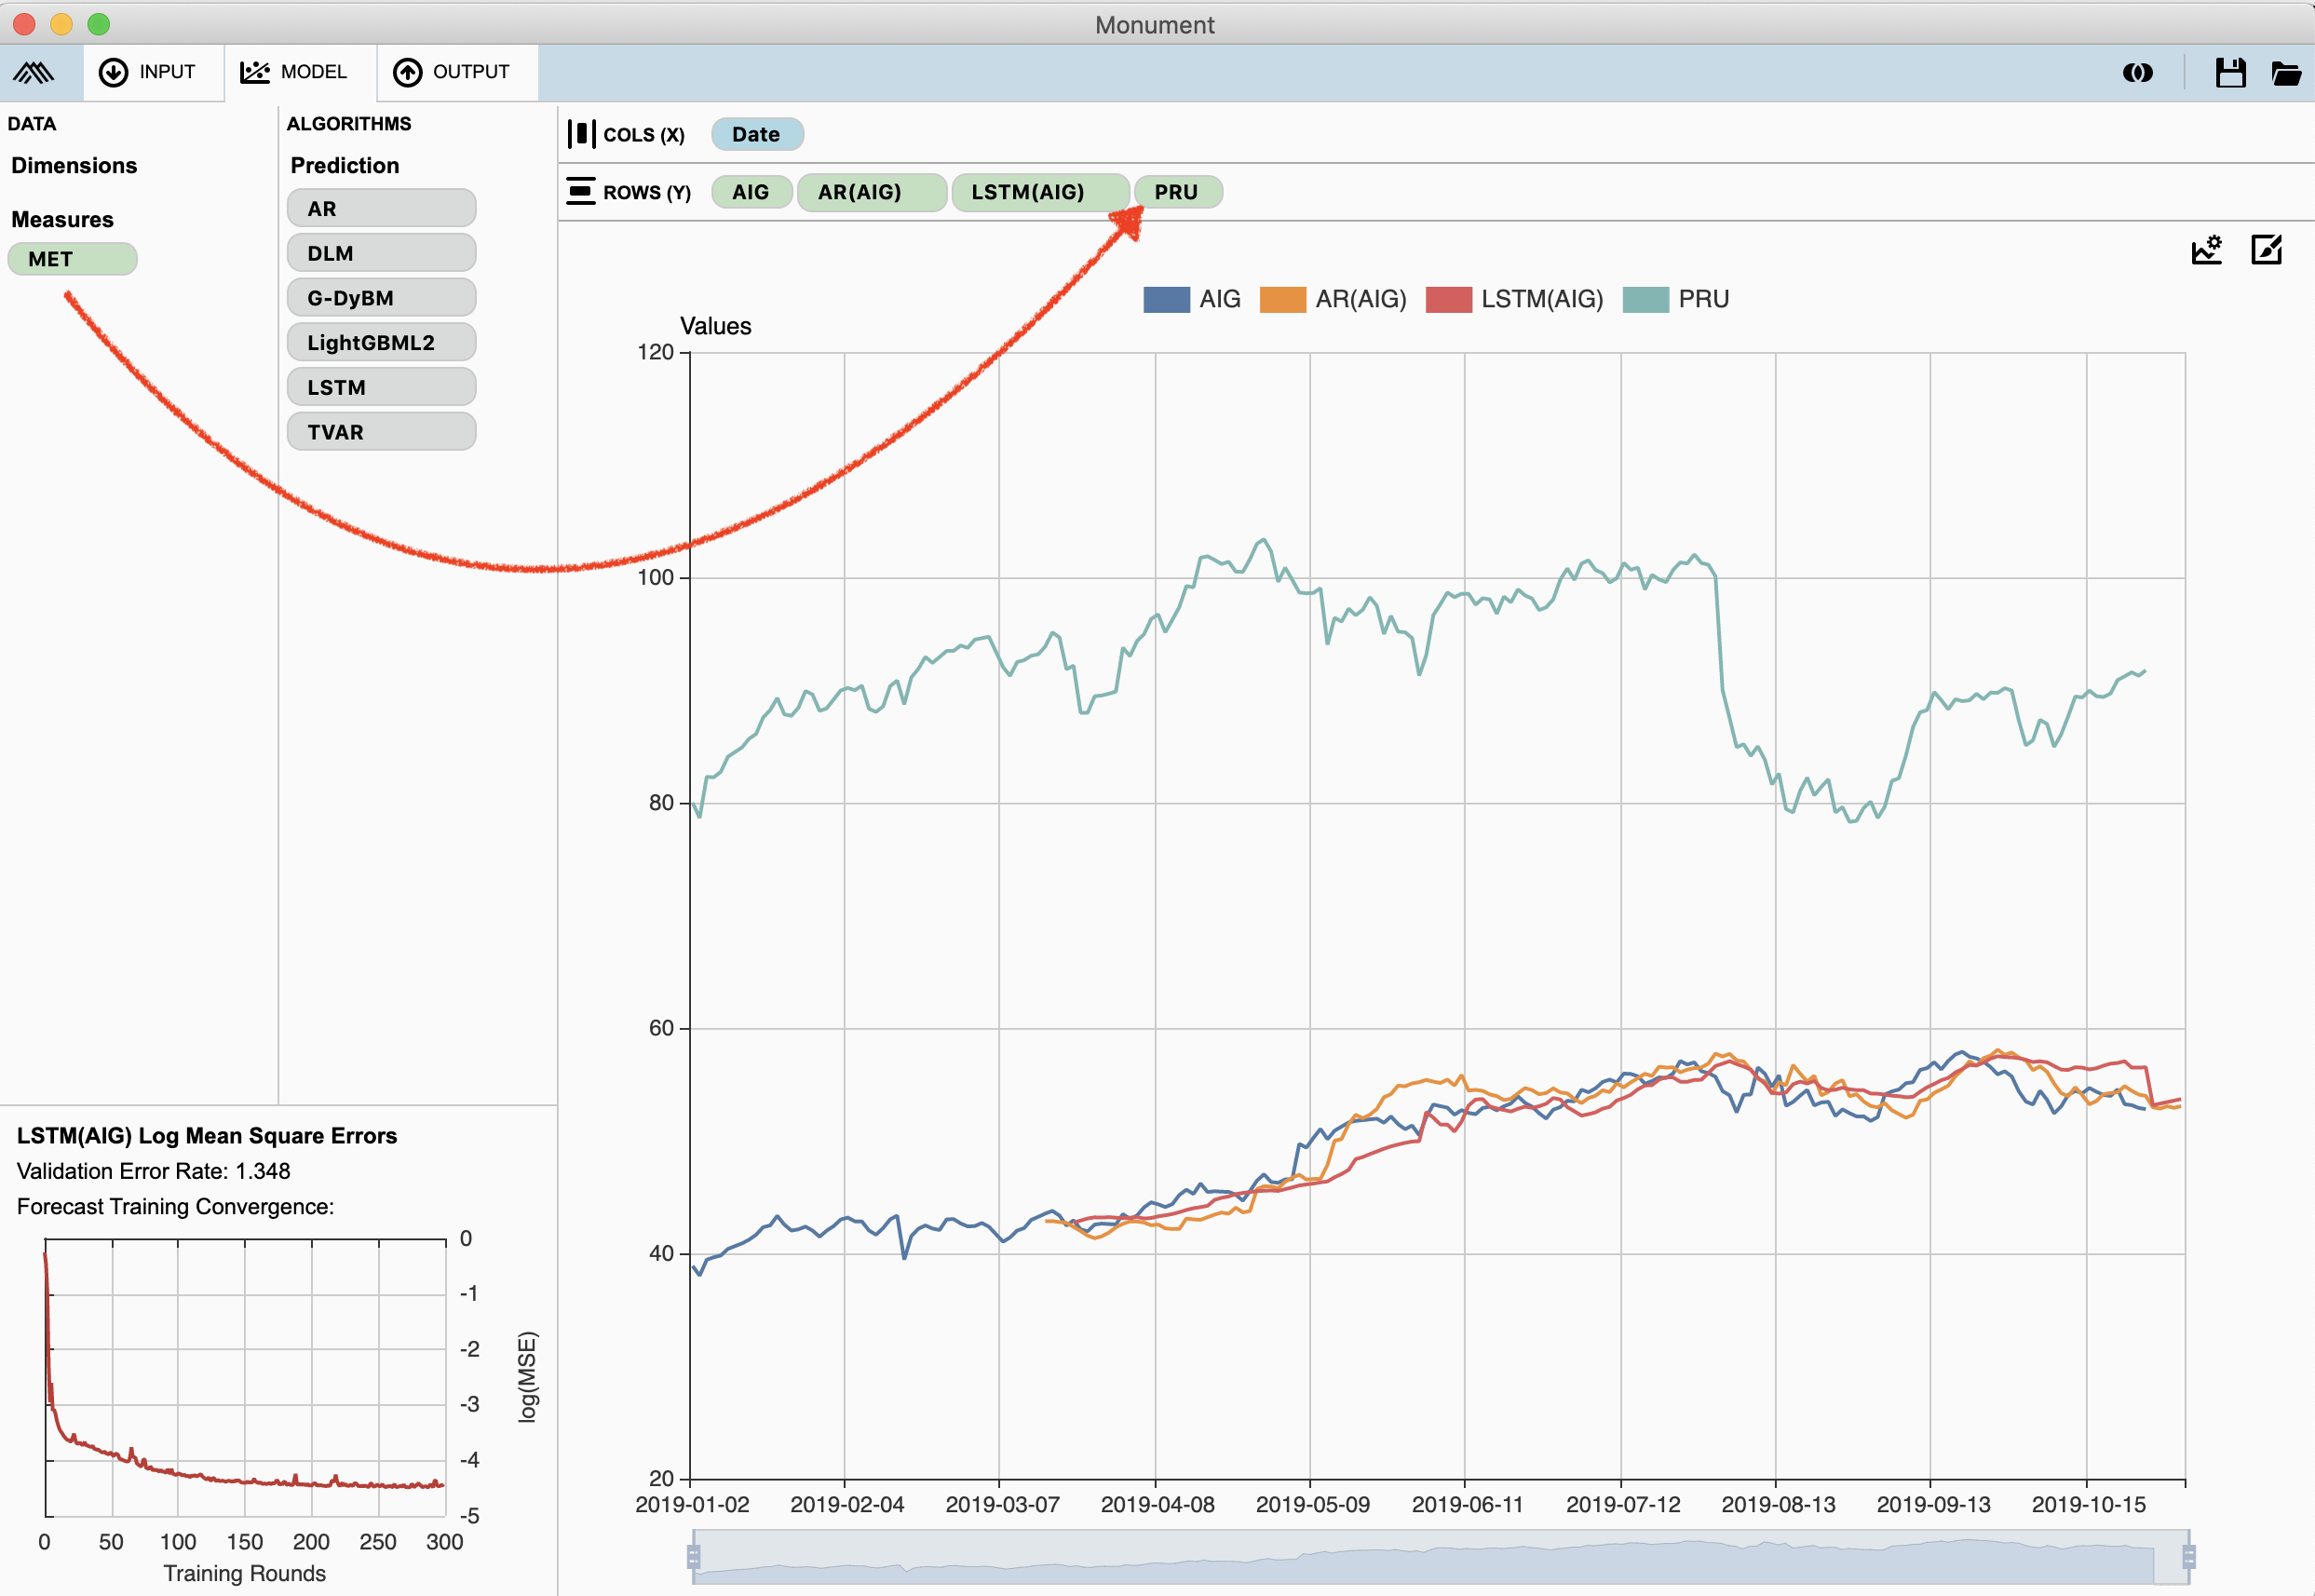
Task: Click Validation Error Rate: 1.348 text
Action: [x=153, y=1171]
